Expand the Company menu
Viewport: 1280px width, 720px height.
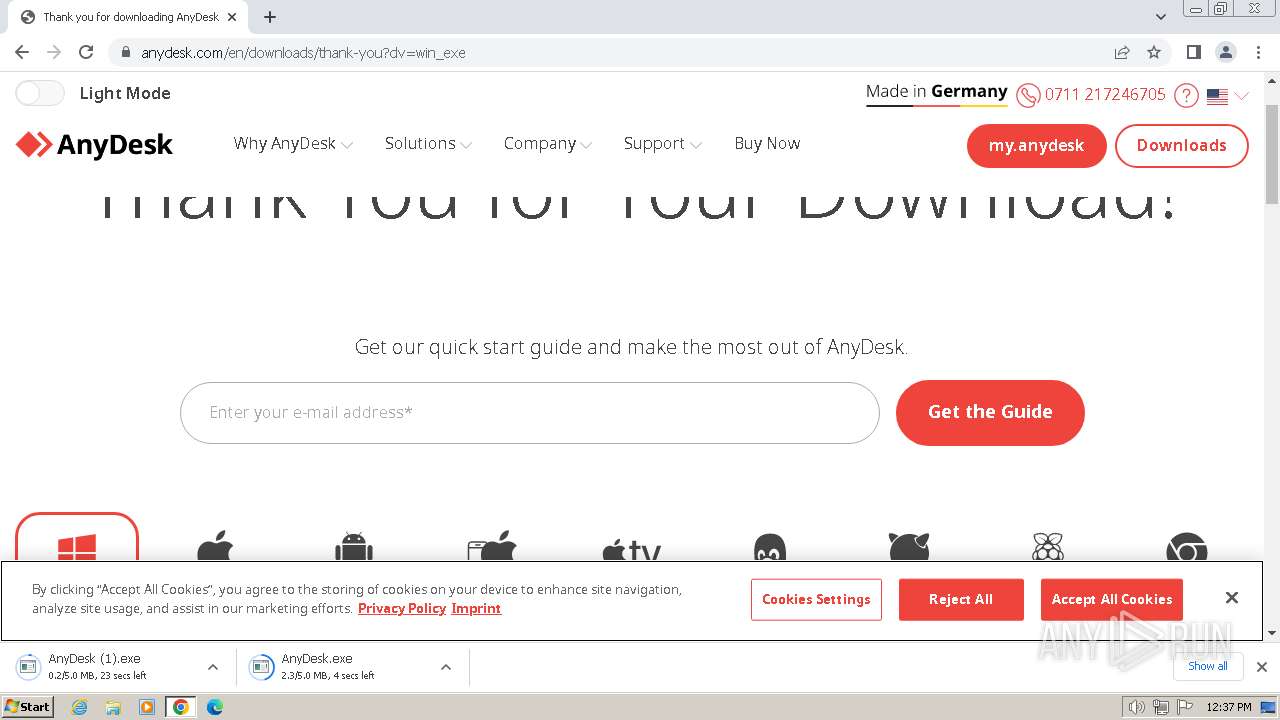[548, 143]
